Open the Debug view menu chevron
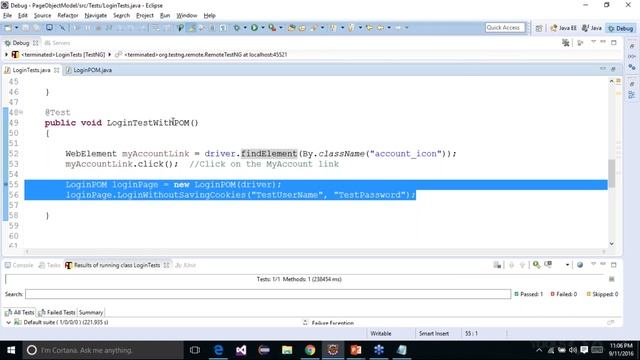Image resolution: width=640 pixels, height=360 pixels. (593, 42)
